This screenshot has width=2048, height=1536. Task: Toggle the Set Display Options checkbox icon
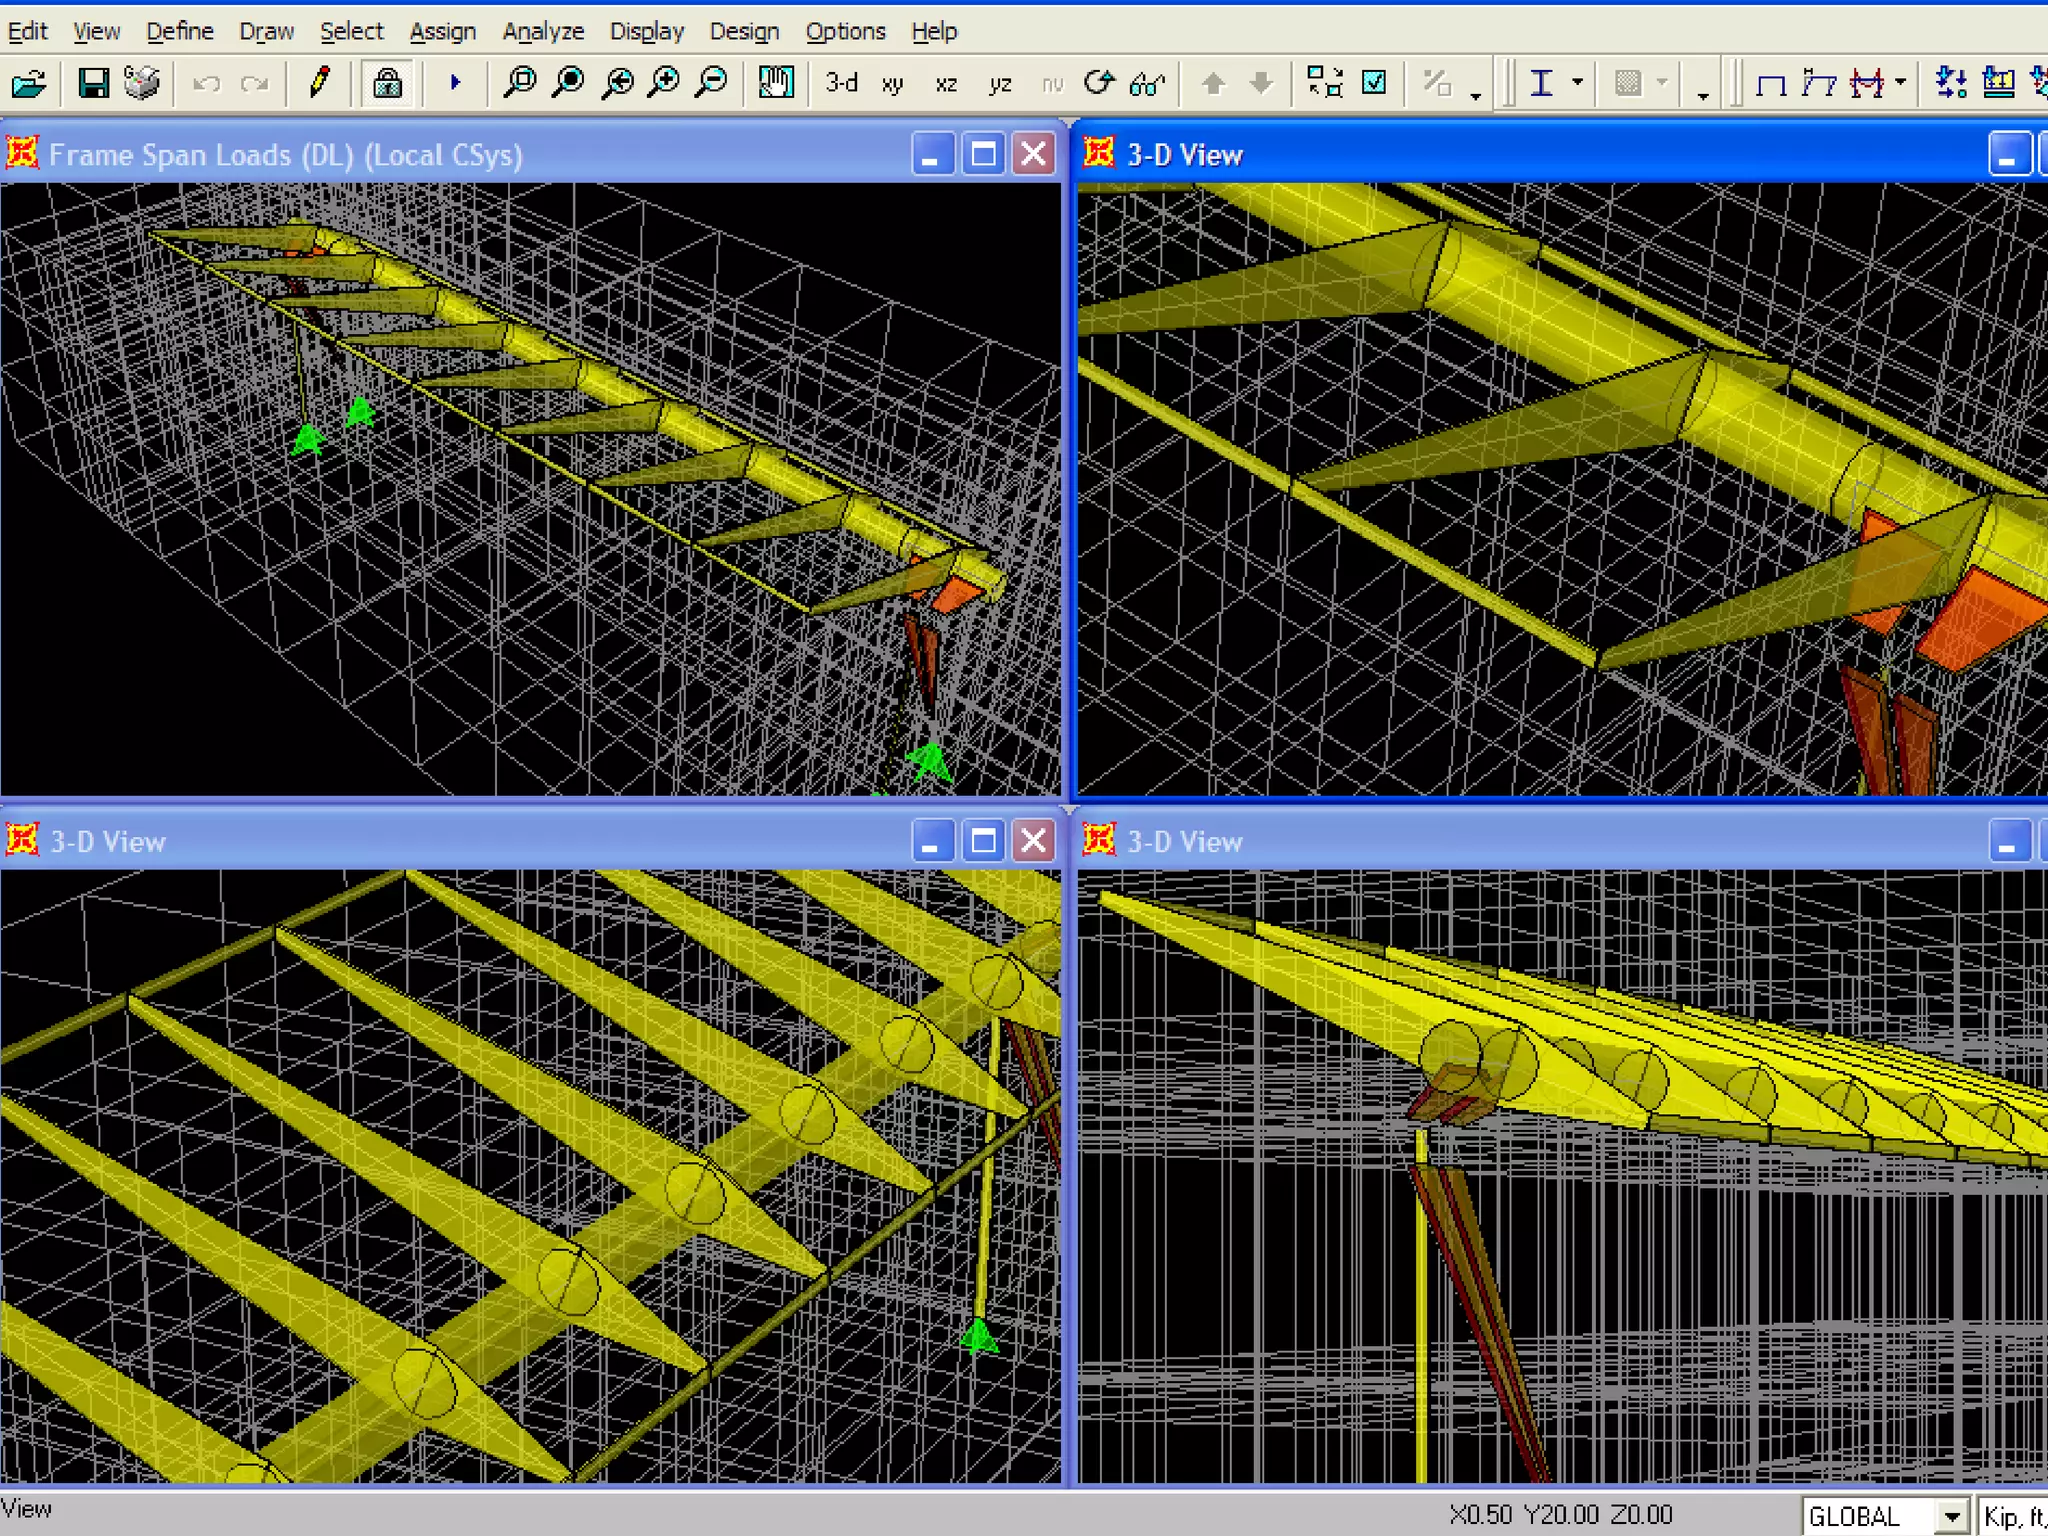click(x=1375, y=83)
